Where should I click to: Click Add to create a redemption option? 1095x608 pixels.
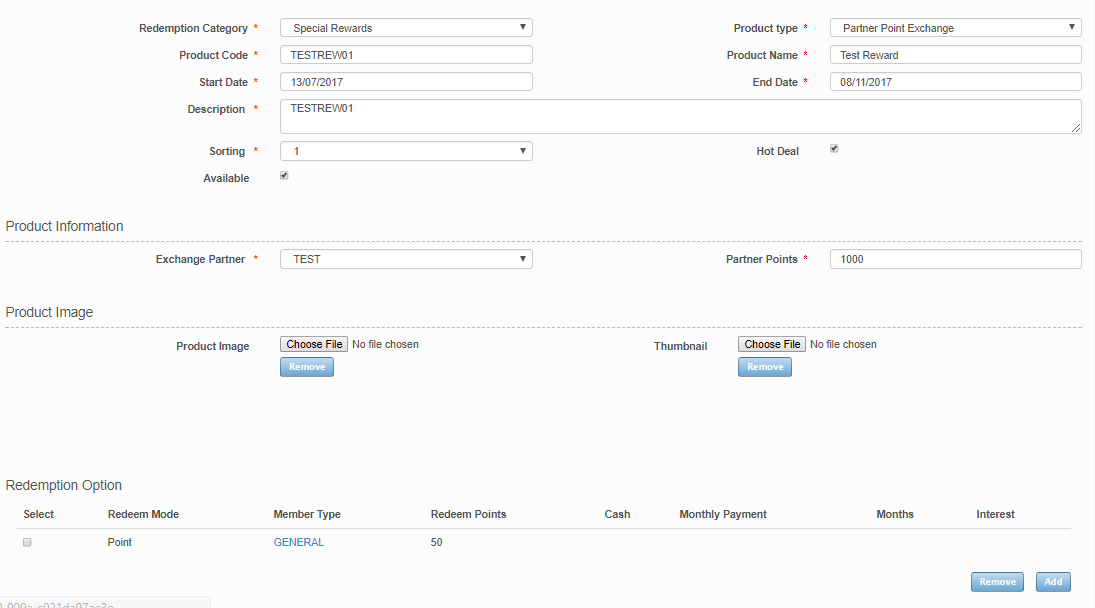click(x=1053, y=582)
